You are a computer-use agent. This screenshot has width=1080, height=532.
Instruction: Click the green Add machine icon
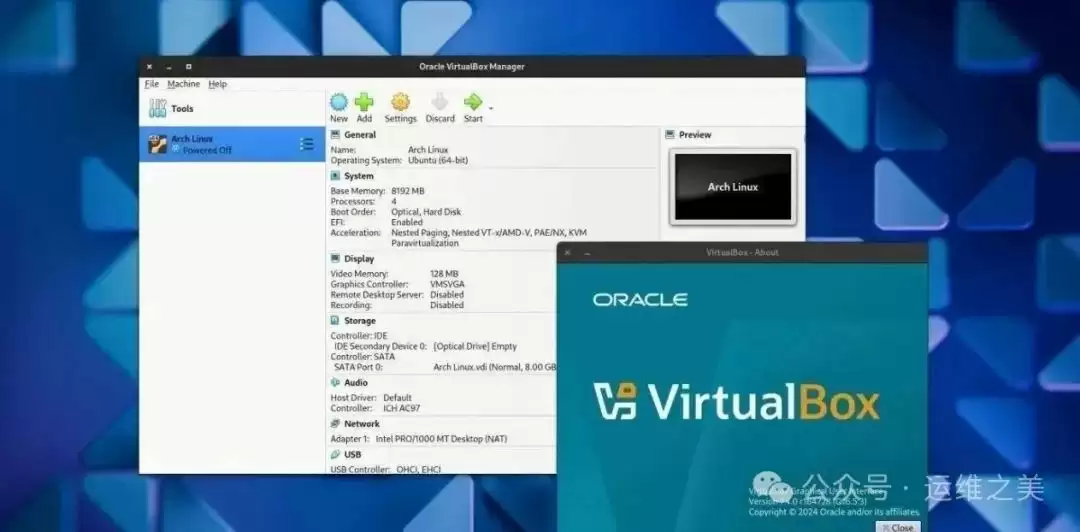(x=364, y=102)
